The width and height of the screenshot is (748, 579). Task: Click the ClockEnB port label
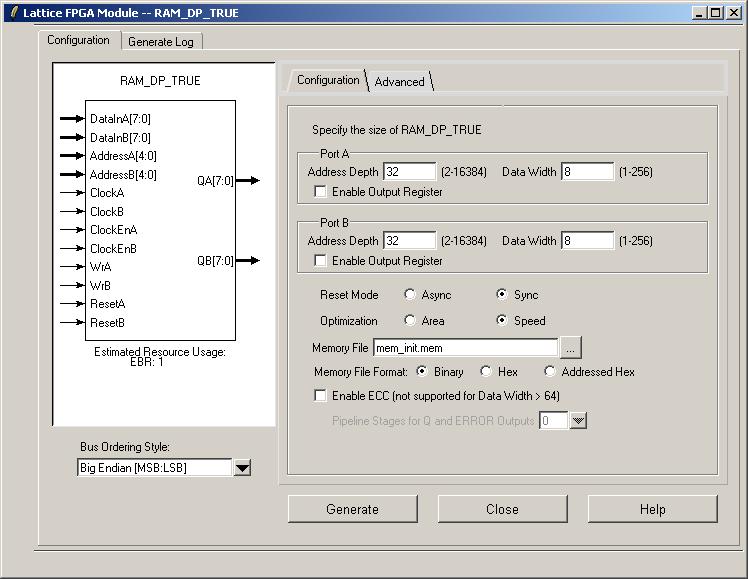[x=114, y=249]
